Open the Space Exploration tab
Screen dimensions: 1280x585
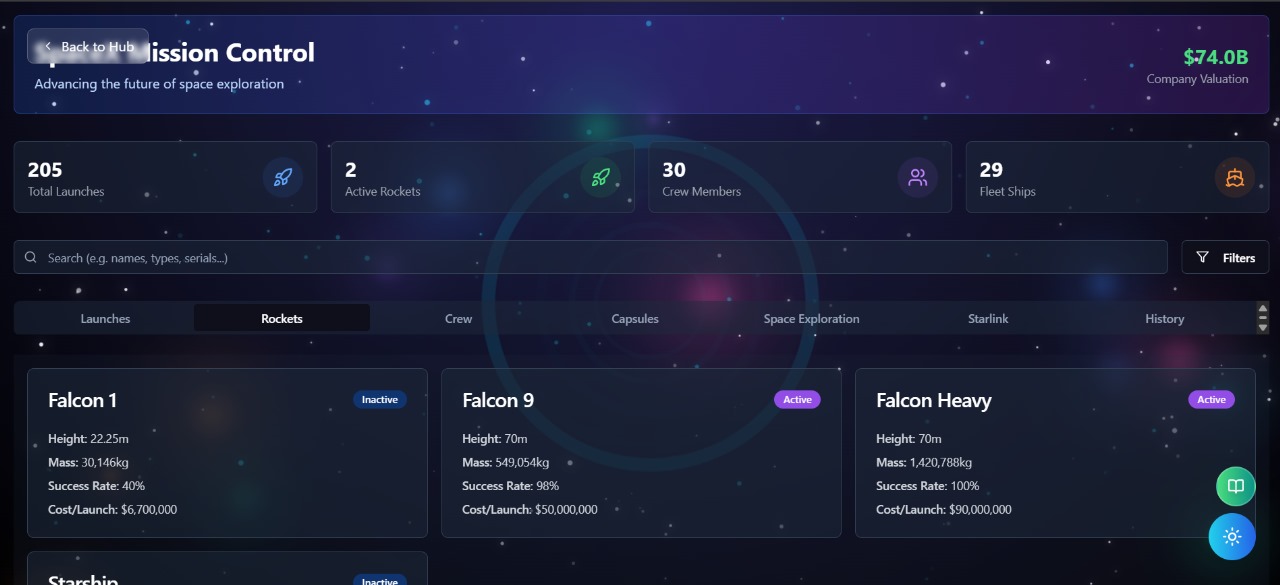click(x=811, y=318)
